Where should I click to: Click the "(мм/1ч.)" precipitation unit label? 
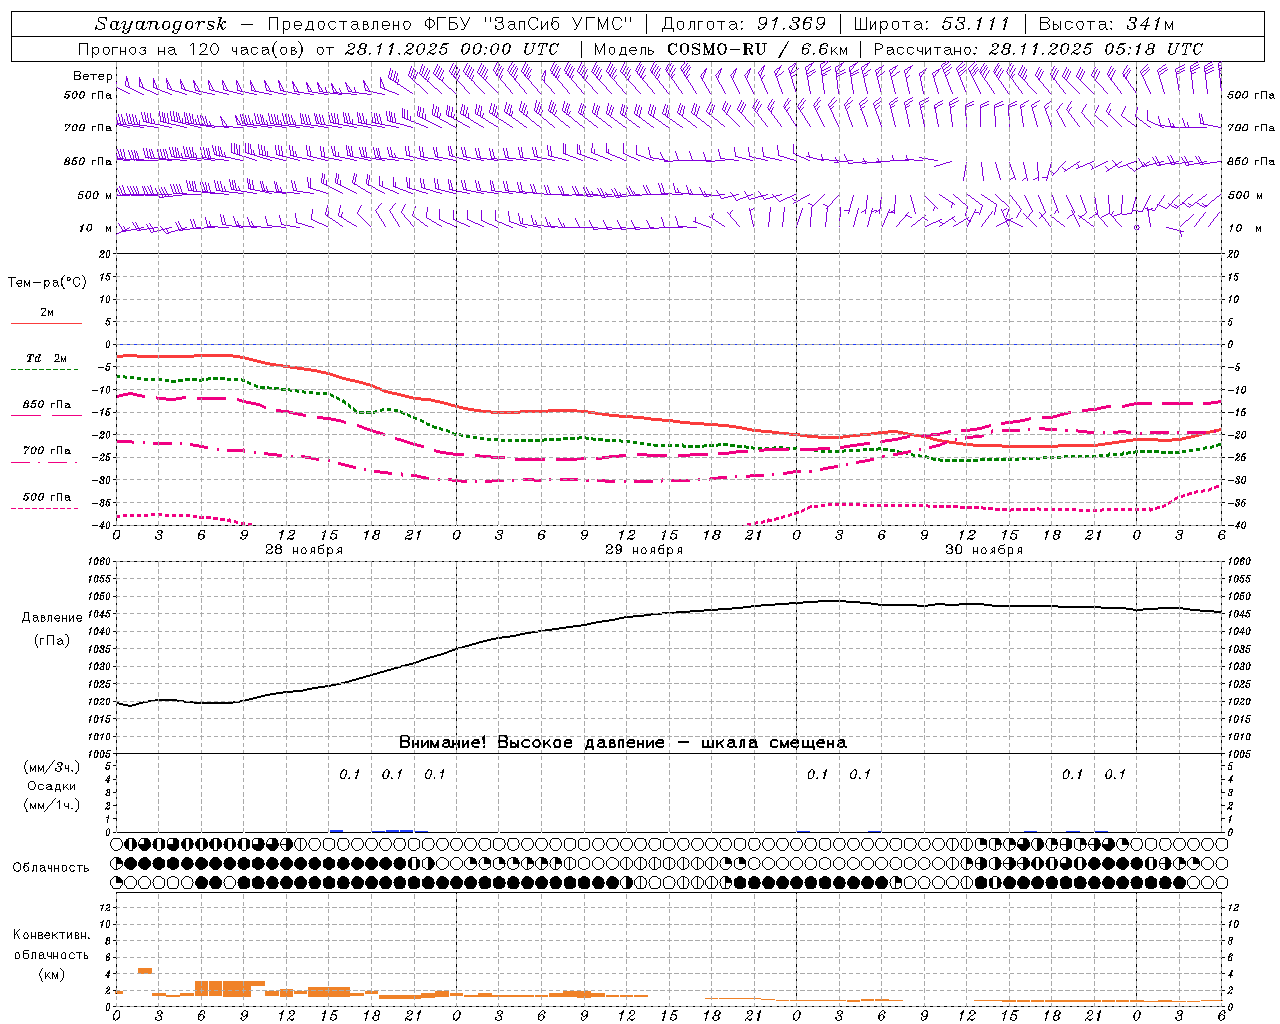52,805
